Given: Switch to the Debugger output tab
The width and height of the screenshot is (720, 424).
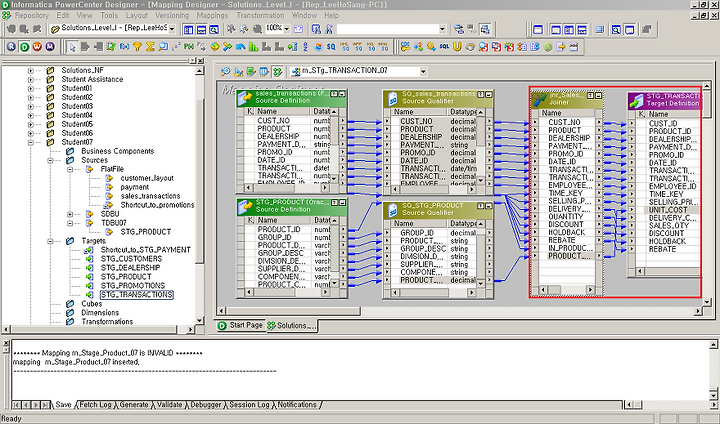Looking at the screenshot, I should pos(205,405).
